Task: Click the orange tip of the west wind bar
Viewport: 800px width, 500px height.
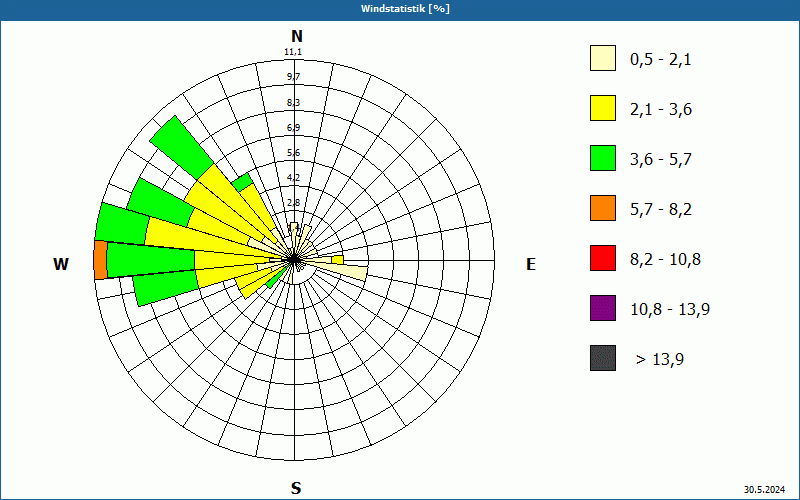Action: pyautogui.click(x=101, y=260)
